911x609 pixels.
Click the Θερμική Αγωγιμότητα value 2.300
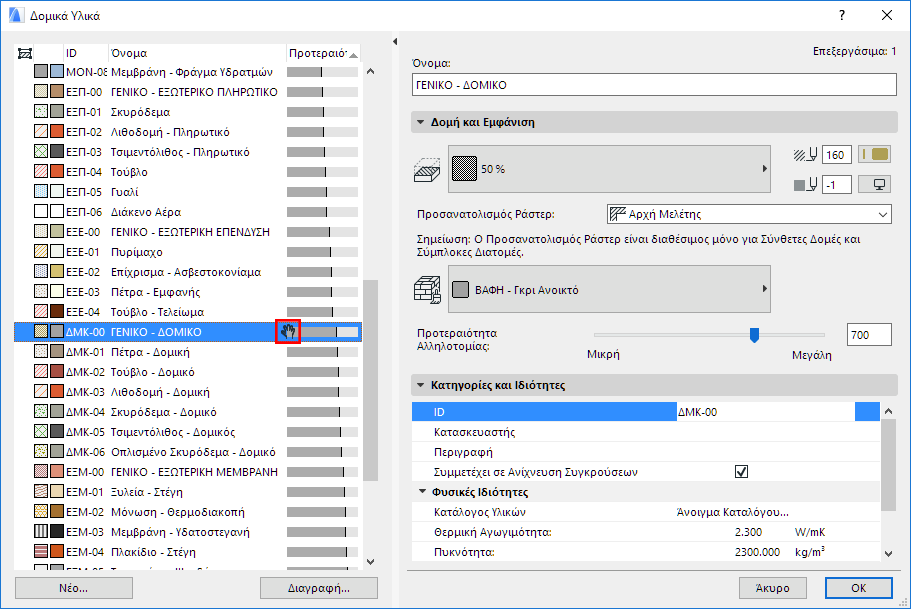click(x=748, y=532)
